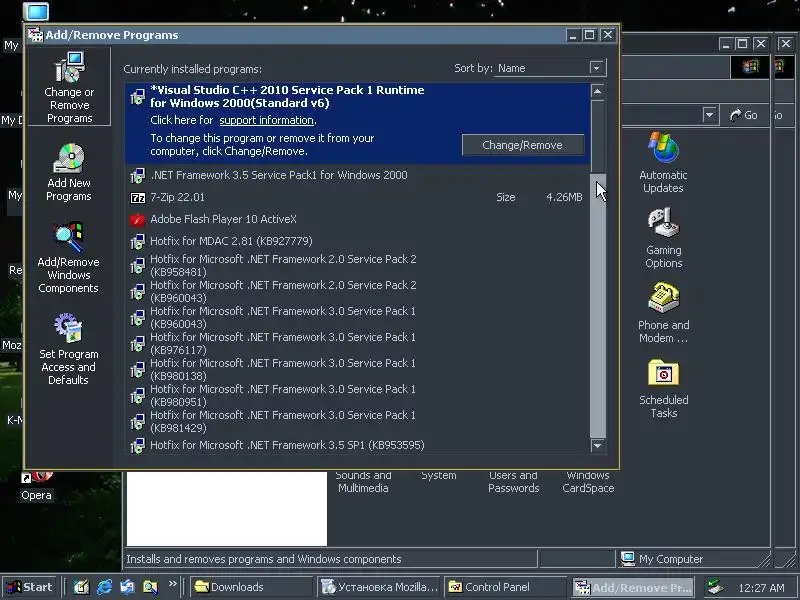Expand quick launch overflow chevron
This screenshot has width=800, height=600.
click(172, 583)
